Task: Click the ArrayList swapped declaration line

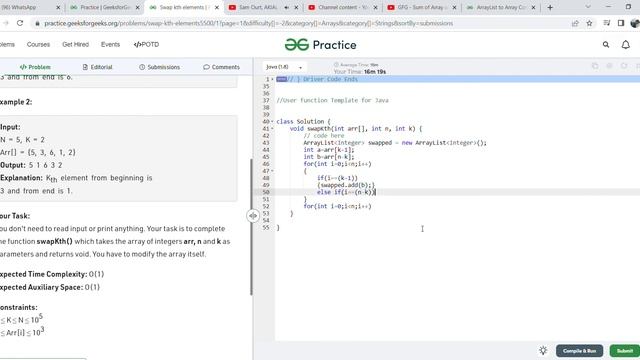Action: tap(395, 143)
